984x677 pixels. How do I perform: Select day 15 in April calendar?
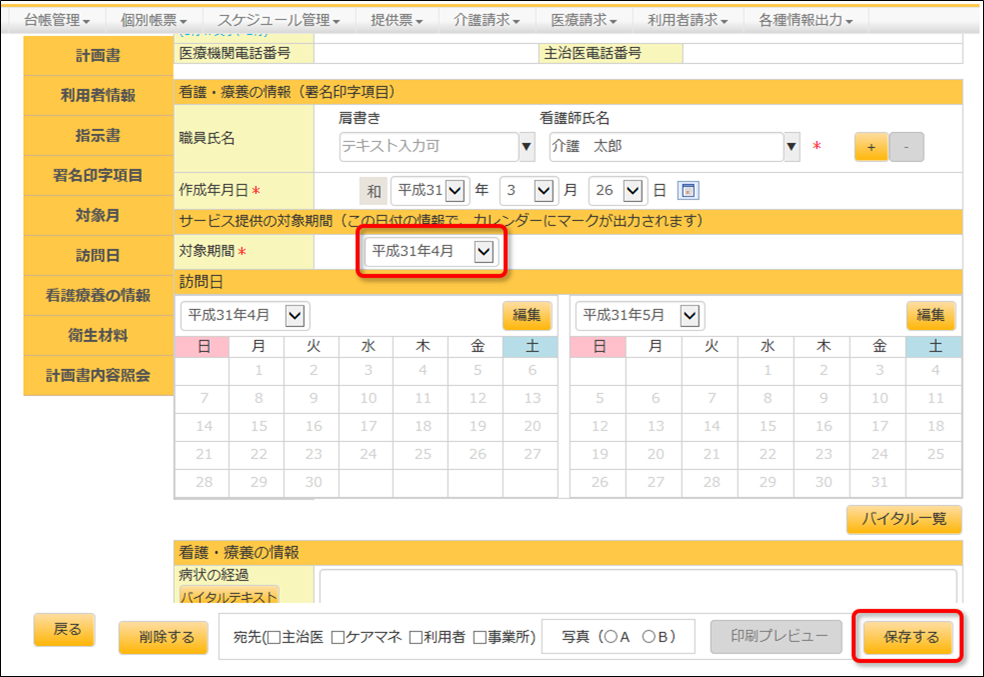pyautogui.click(x=259, y=427)
